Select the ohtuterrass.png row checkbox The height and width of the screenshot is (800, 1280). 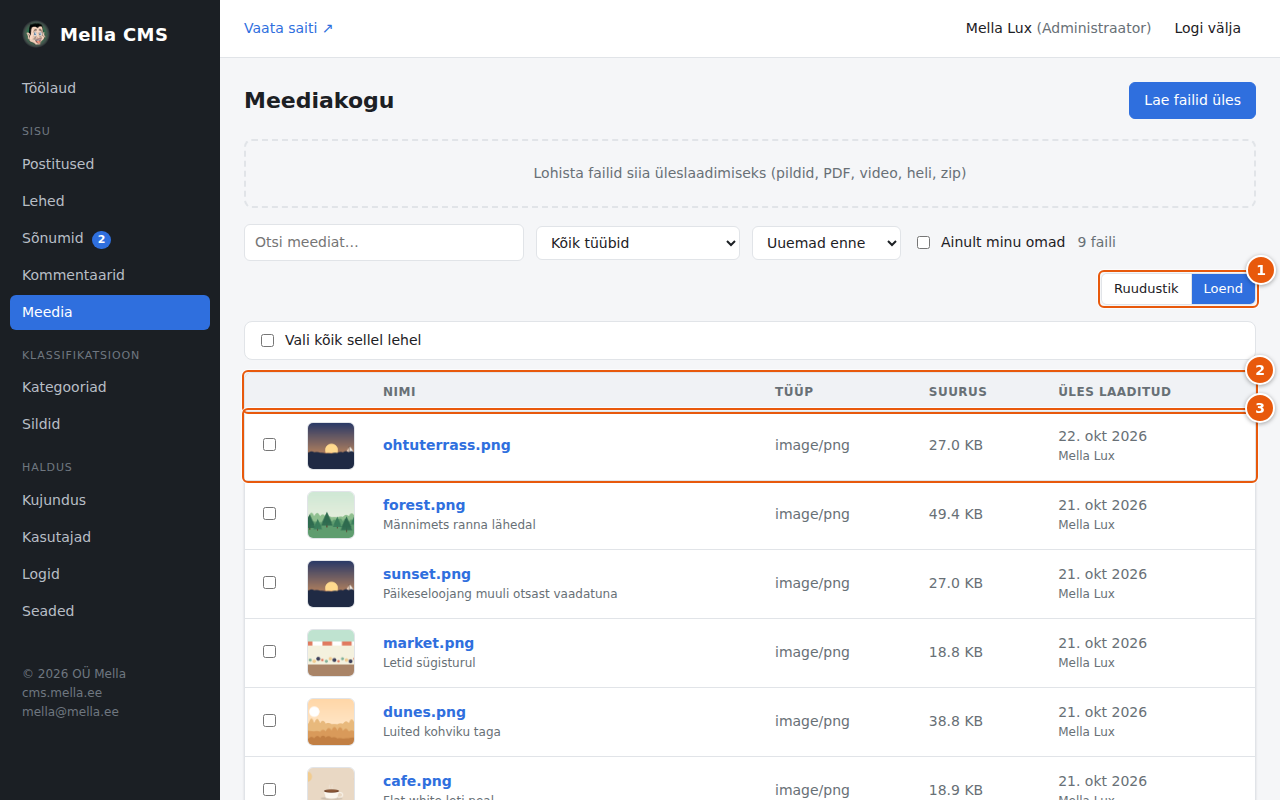tap(269, 445)
